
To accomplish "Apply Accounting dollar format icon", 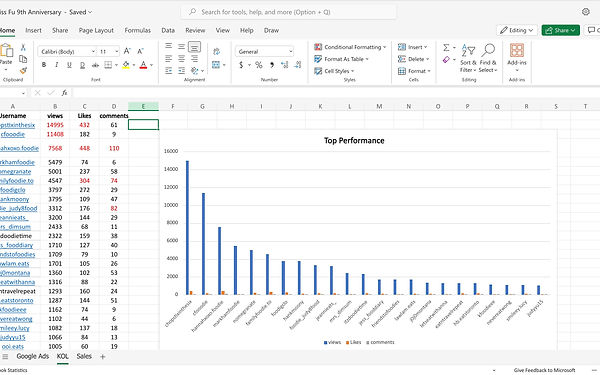I will (241, 65).
